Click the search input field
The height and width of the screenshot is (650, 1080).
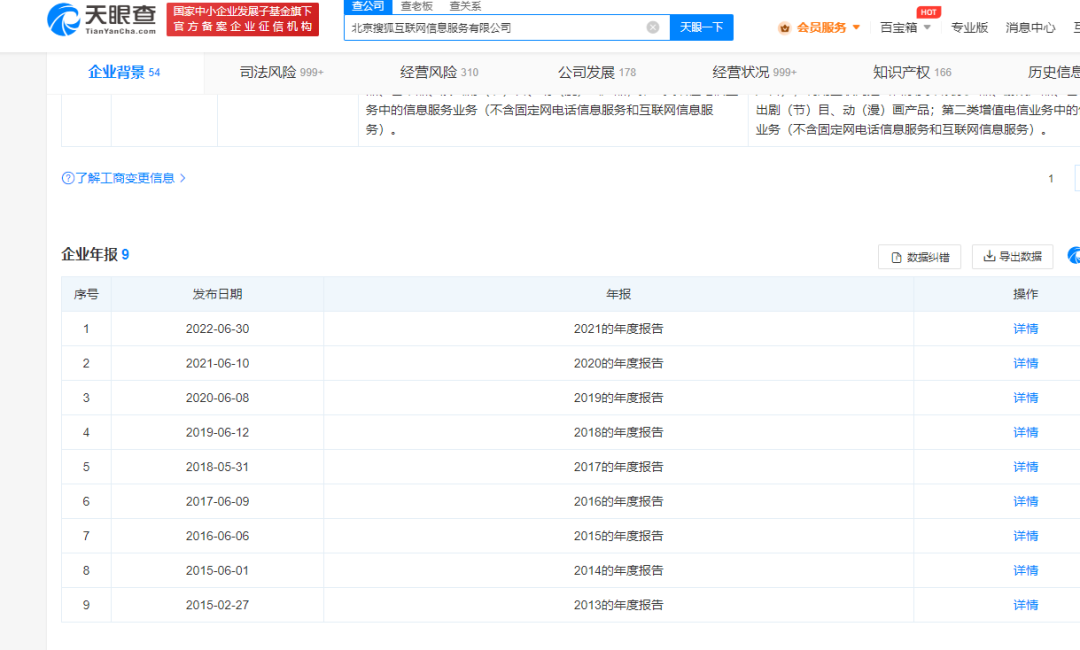(x=500, y=27)
